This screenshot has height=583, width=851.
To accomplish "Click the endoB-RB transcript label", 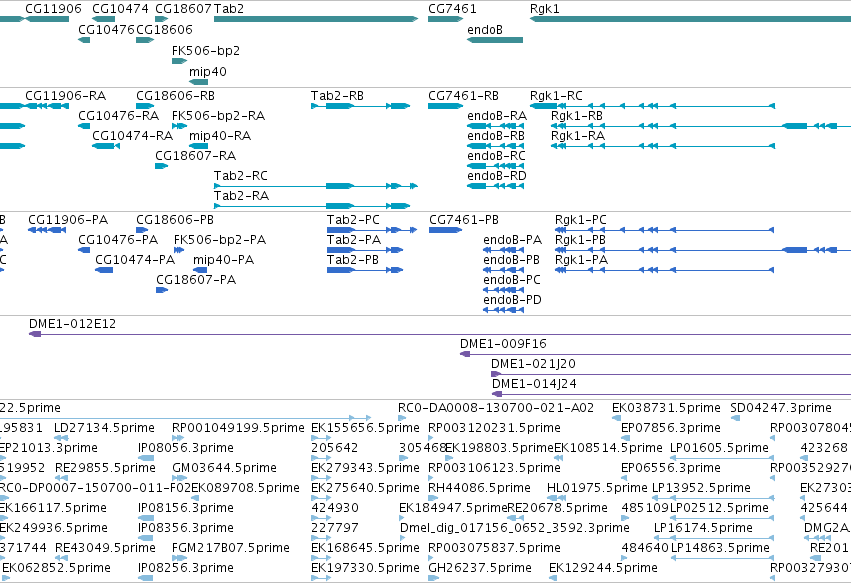I will [496, 136].
